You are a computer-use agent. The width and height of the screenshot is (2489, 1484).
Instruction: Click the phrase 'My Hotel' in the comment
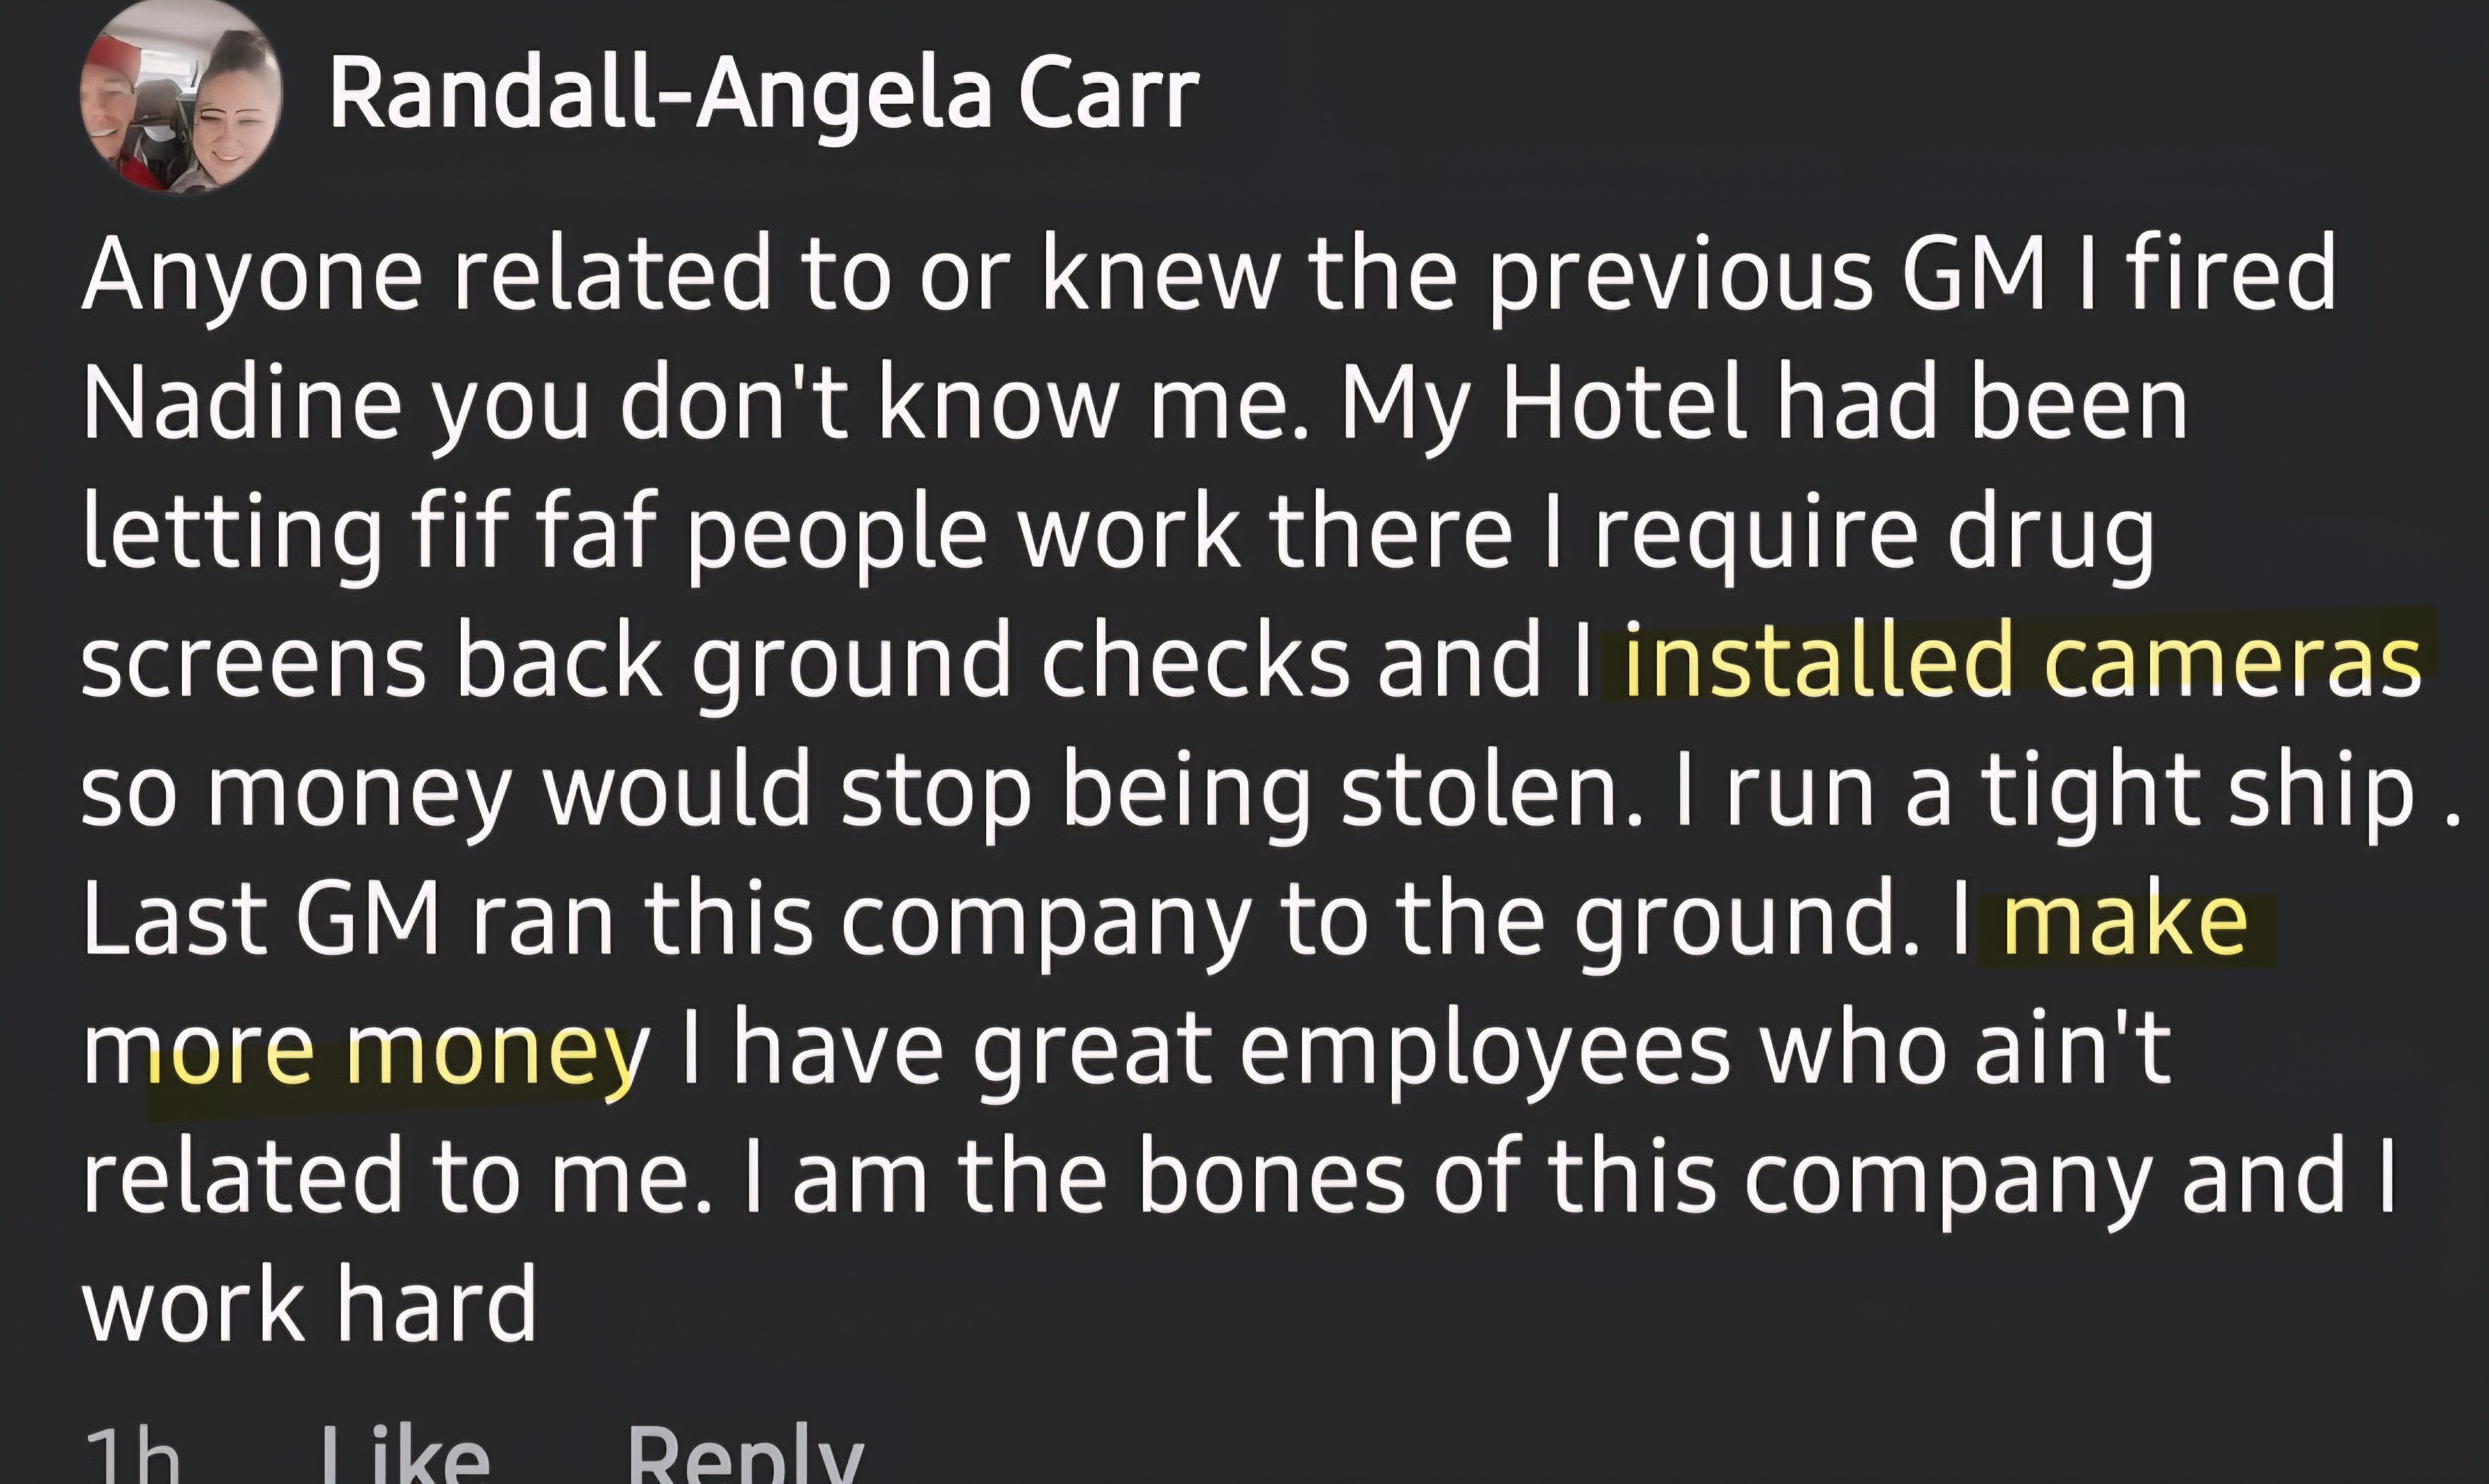(1543, 404)
